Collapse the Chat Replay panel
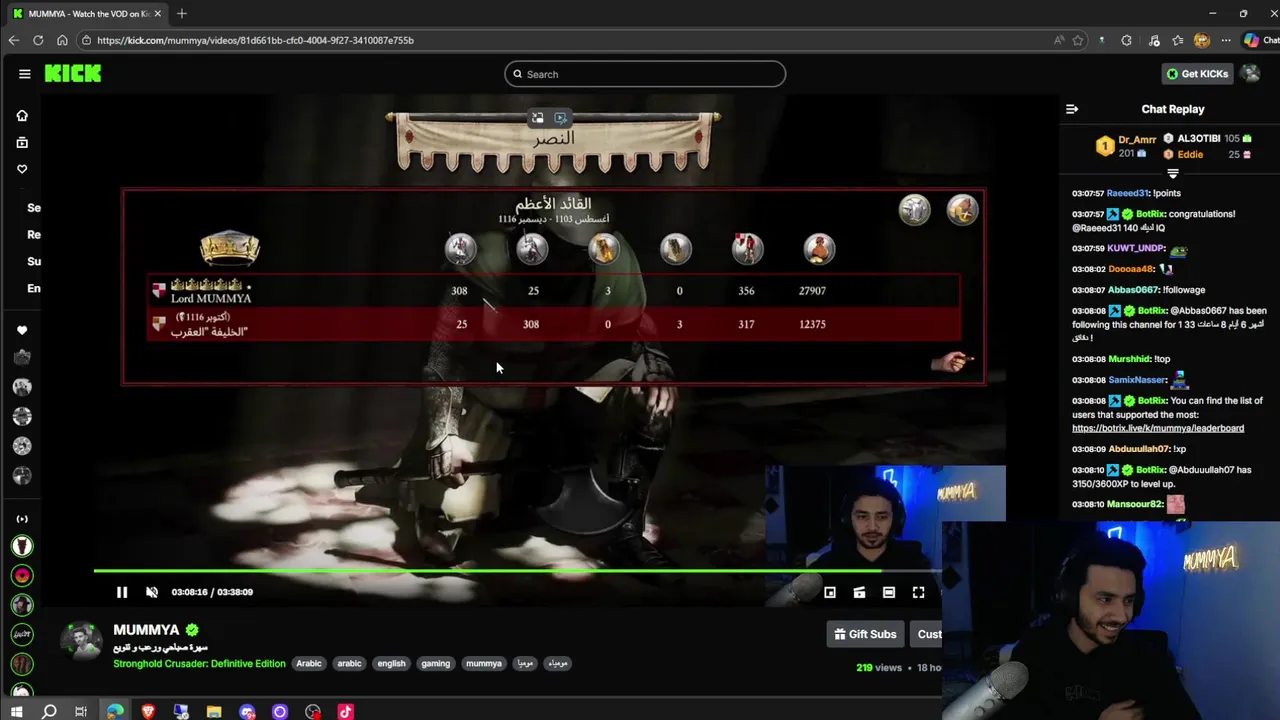This screenshot has width=1280, height=720. (x=1072, y=109)
